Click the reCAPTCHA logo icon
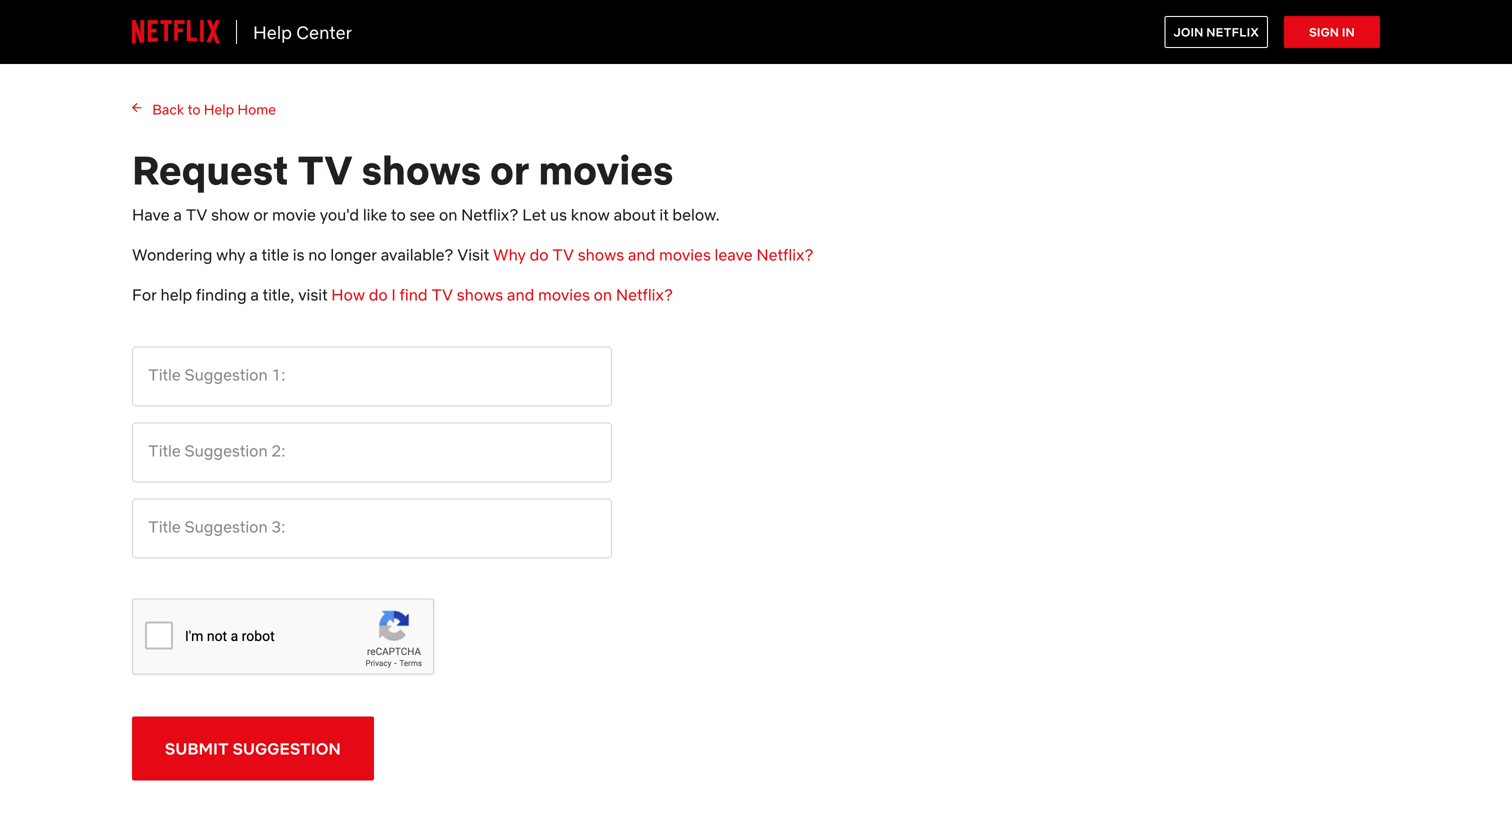Viewport: 1512px width, 814px height. [x=394, y=626]
